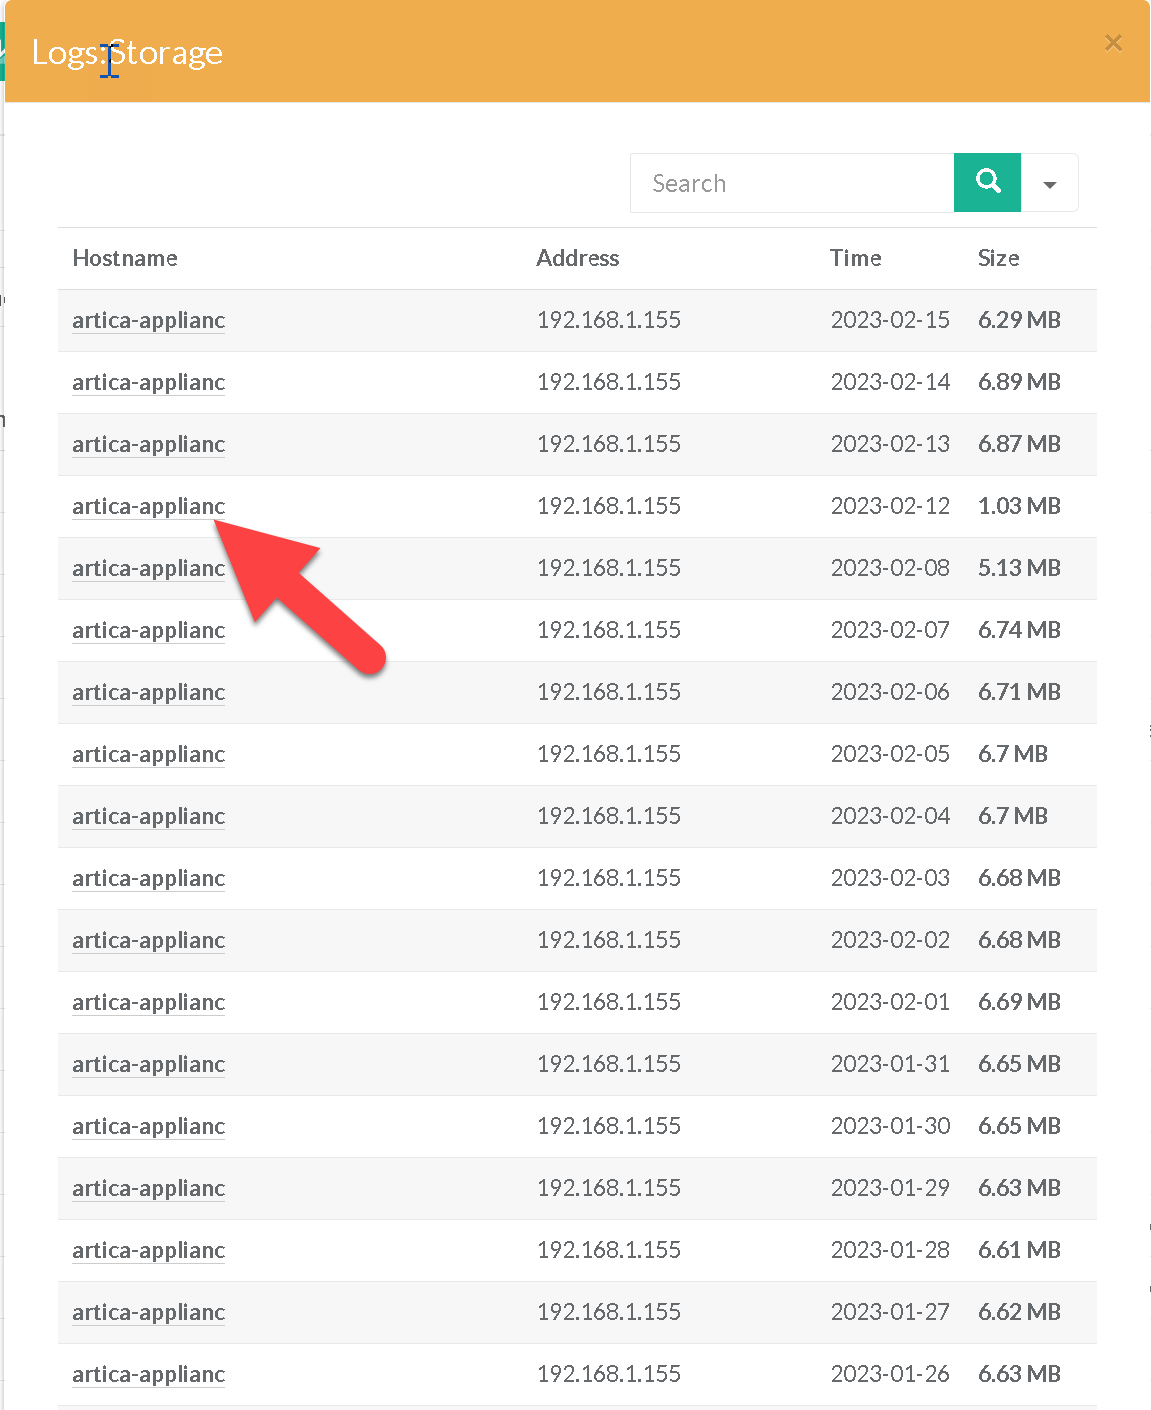The image size is (1151, 1410).
Task: Open the artica-applianc log dated 2023-01-31
Action: (148, 1064)
